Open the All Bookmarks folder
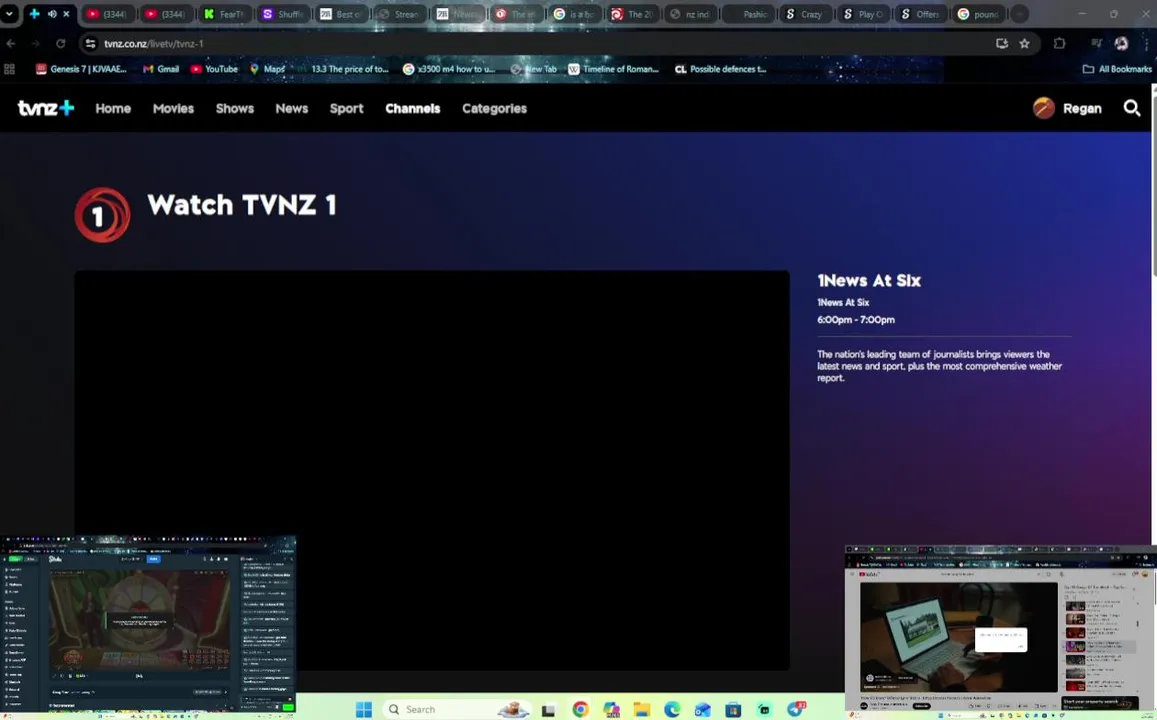The image size is (1157, 720). coord(1117,69)
